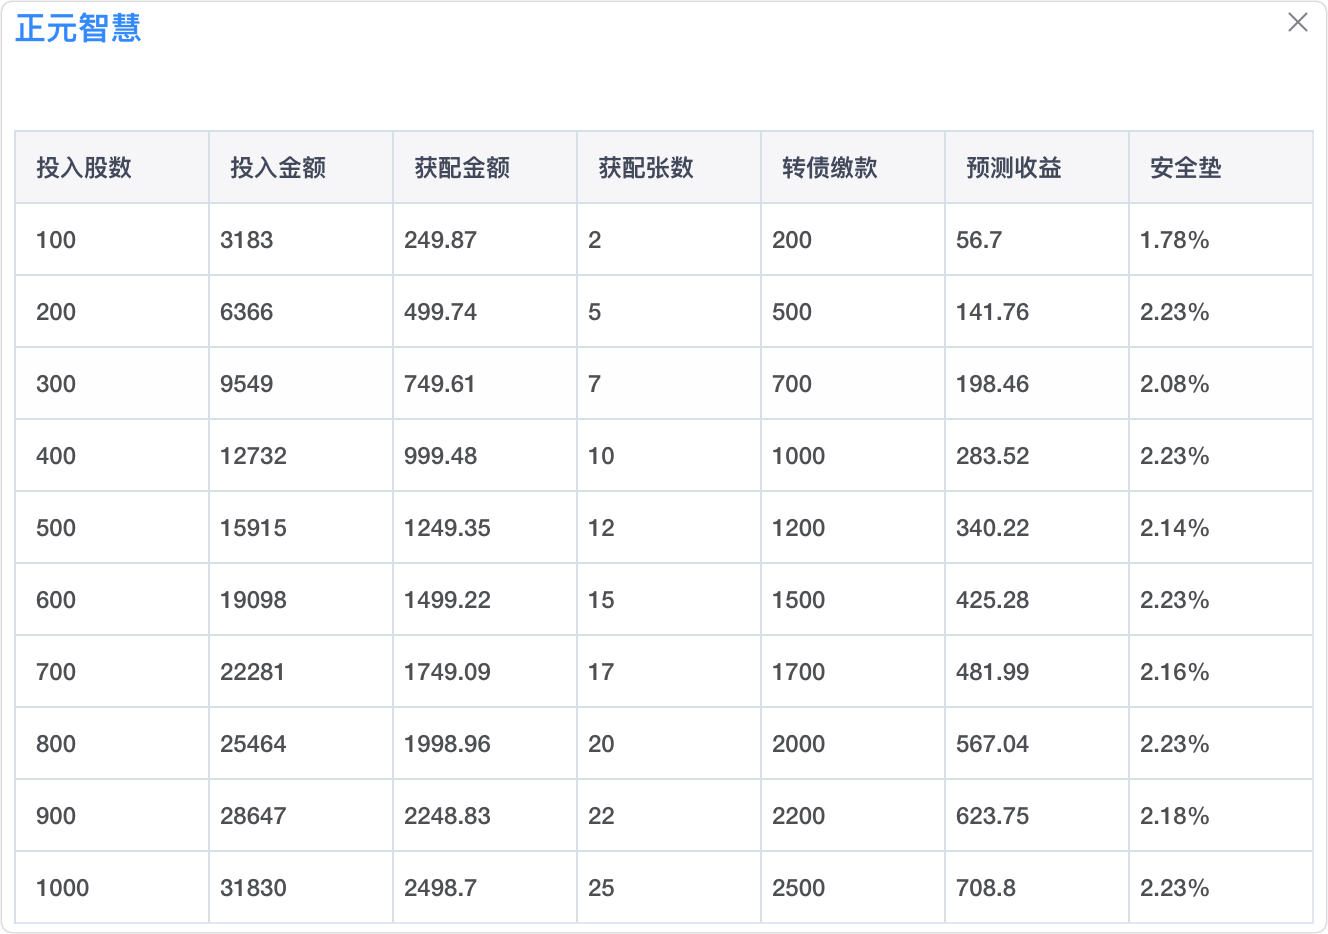Click the 499.74 allocation amount cell
The height and width of the screenshot is (934, 1328).
click(x=440, y=312)
